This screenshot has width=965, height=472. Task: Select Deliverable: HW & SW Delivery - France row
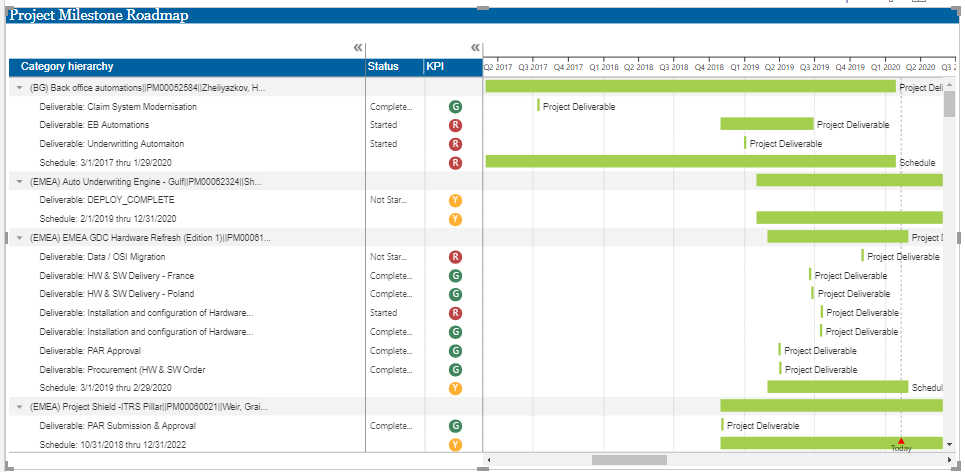pos(246,276)
